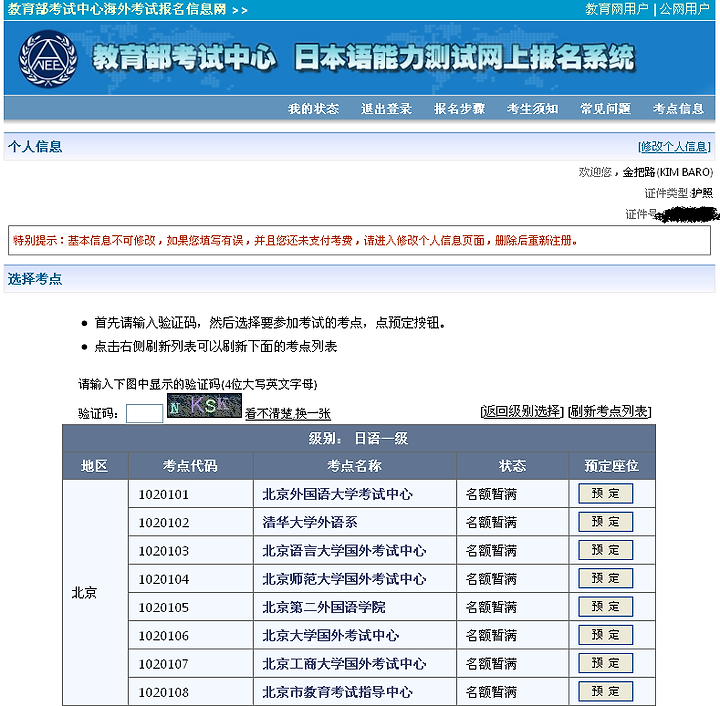
Task: Select the 教育网用户 link
Action: (x=617, y=9)
